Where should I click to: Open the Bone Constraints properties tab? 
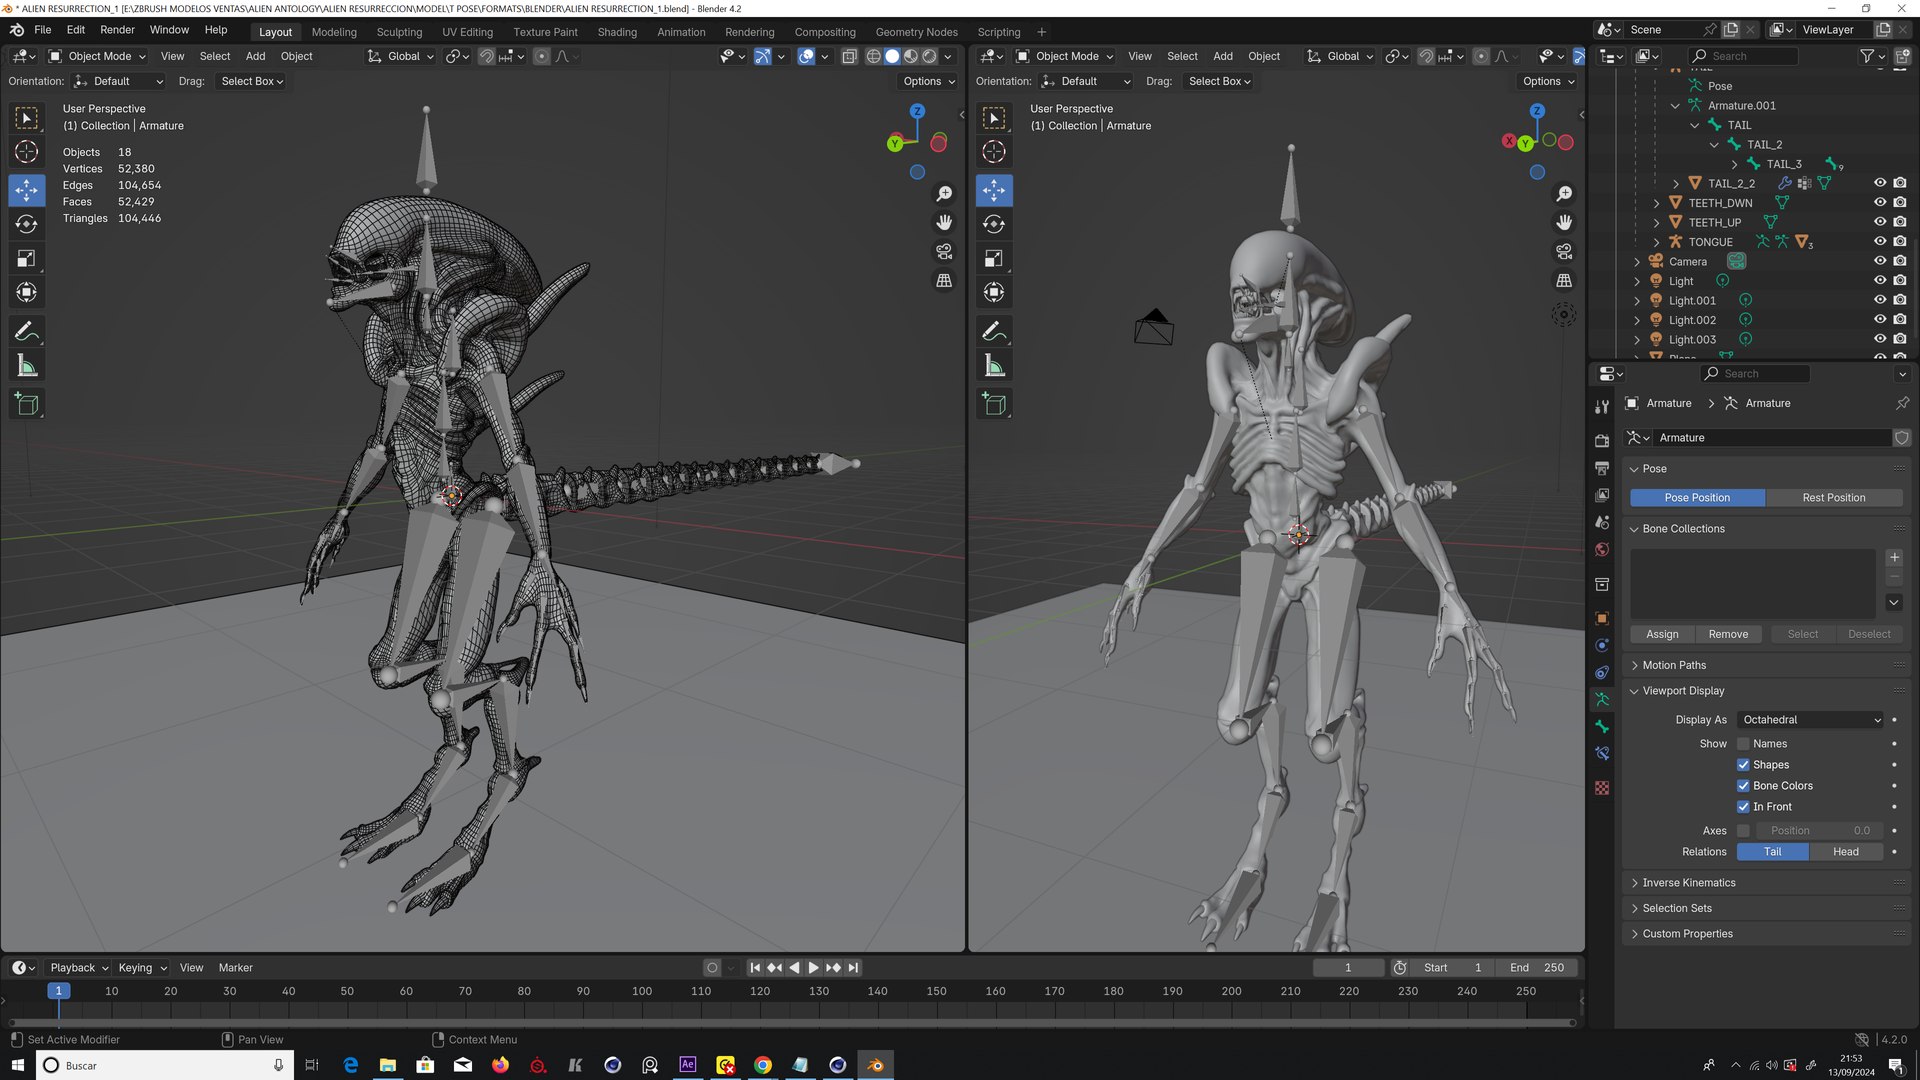(x=1602, y=753)
